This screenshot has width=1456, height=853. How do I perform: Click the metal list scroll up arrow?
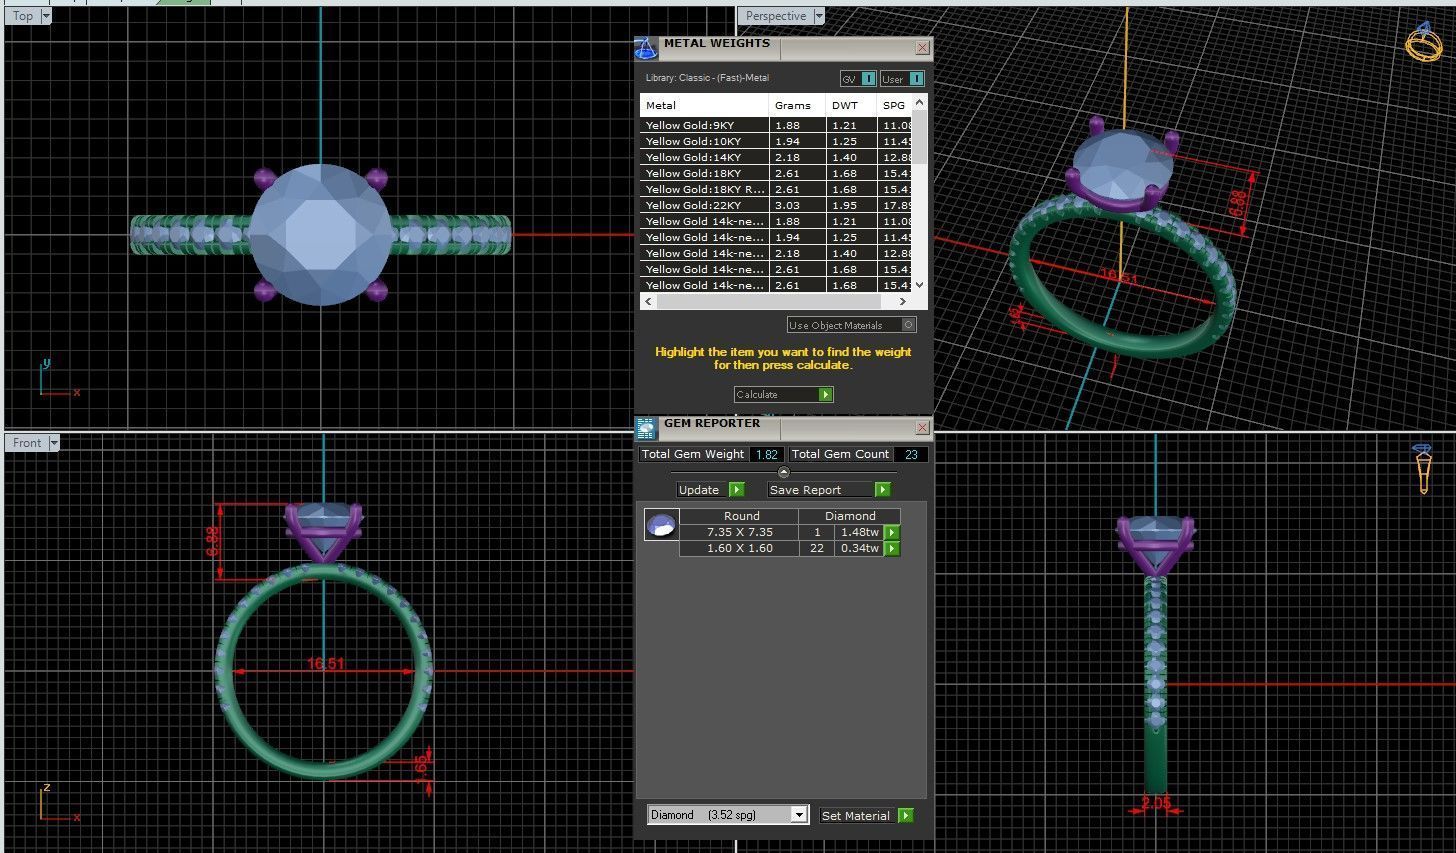coord(920,102)
